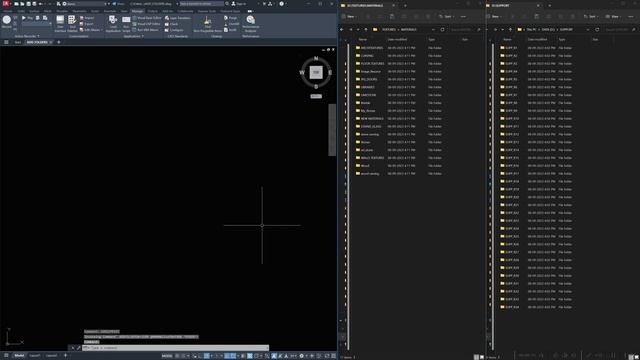640x360 pixels.
Task: Open the Visual Basic Editor
Action: tap(147, 18)
